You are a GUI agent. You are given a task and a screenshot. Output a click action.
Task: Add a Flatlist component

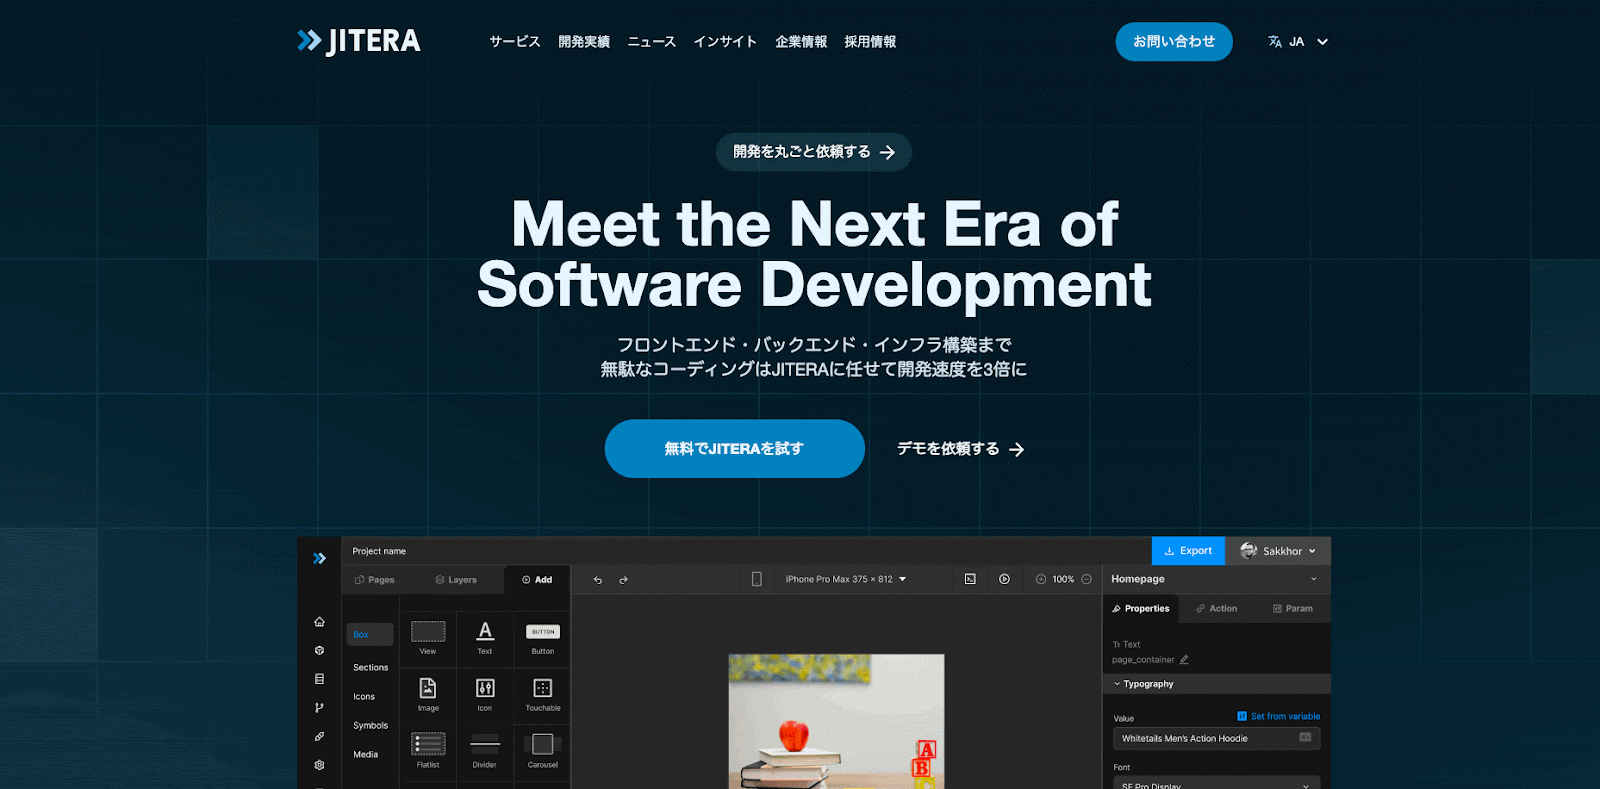[428, 751]
